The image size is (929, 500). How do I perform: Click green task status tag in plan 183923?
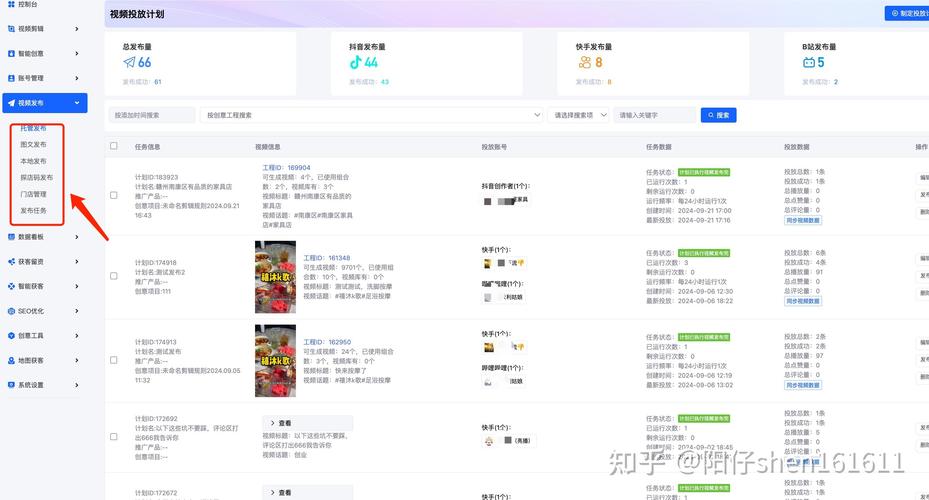704,172
